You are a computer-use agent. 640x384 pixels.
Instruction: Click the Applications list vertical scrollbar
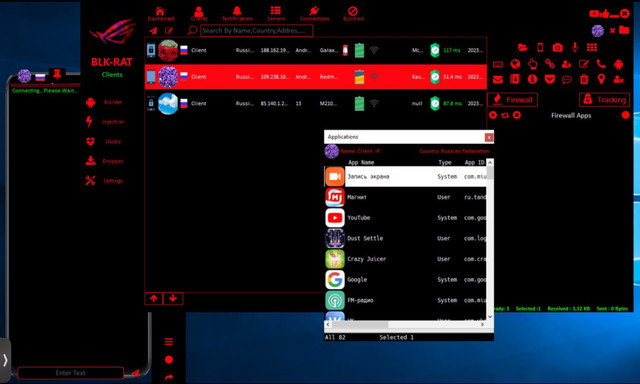tap(490, 240)
